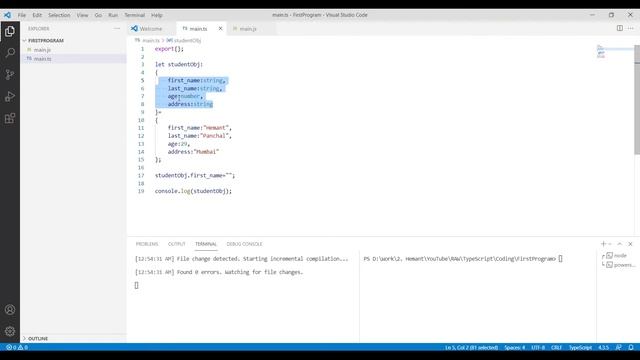The width and height of the screenshot is (640, 360).
Task: Create a new terminal with plus icon
Action: 603,244
